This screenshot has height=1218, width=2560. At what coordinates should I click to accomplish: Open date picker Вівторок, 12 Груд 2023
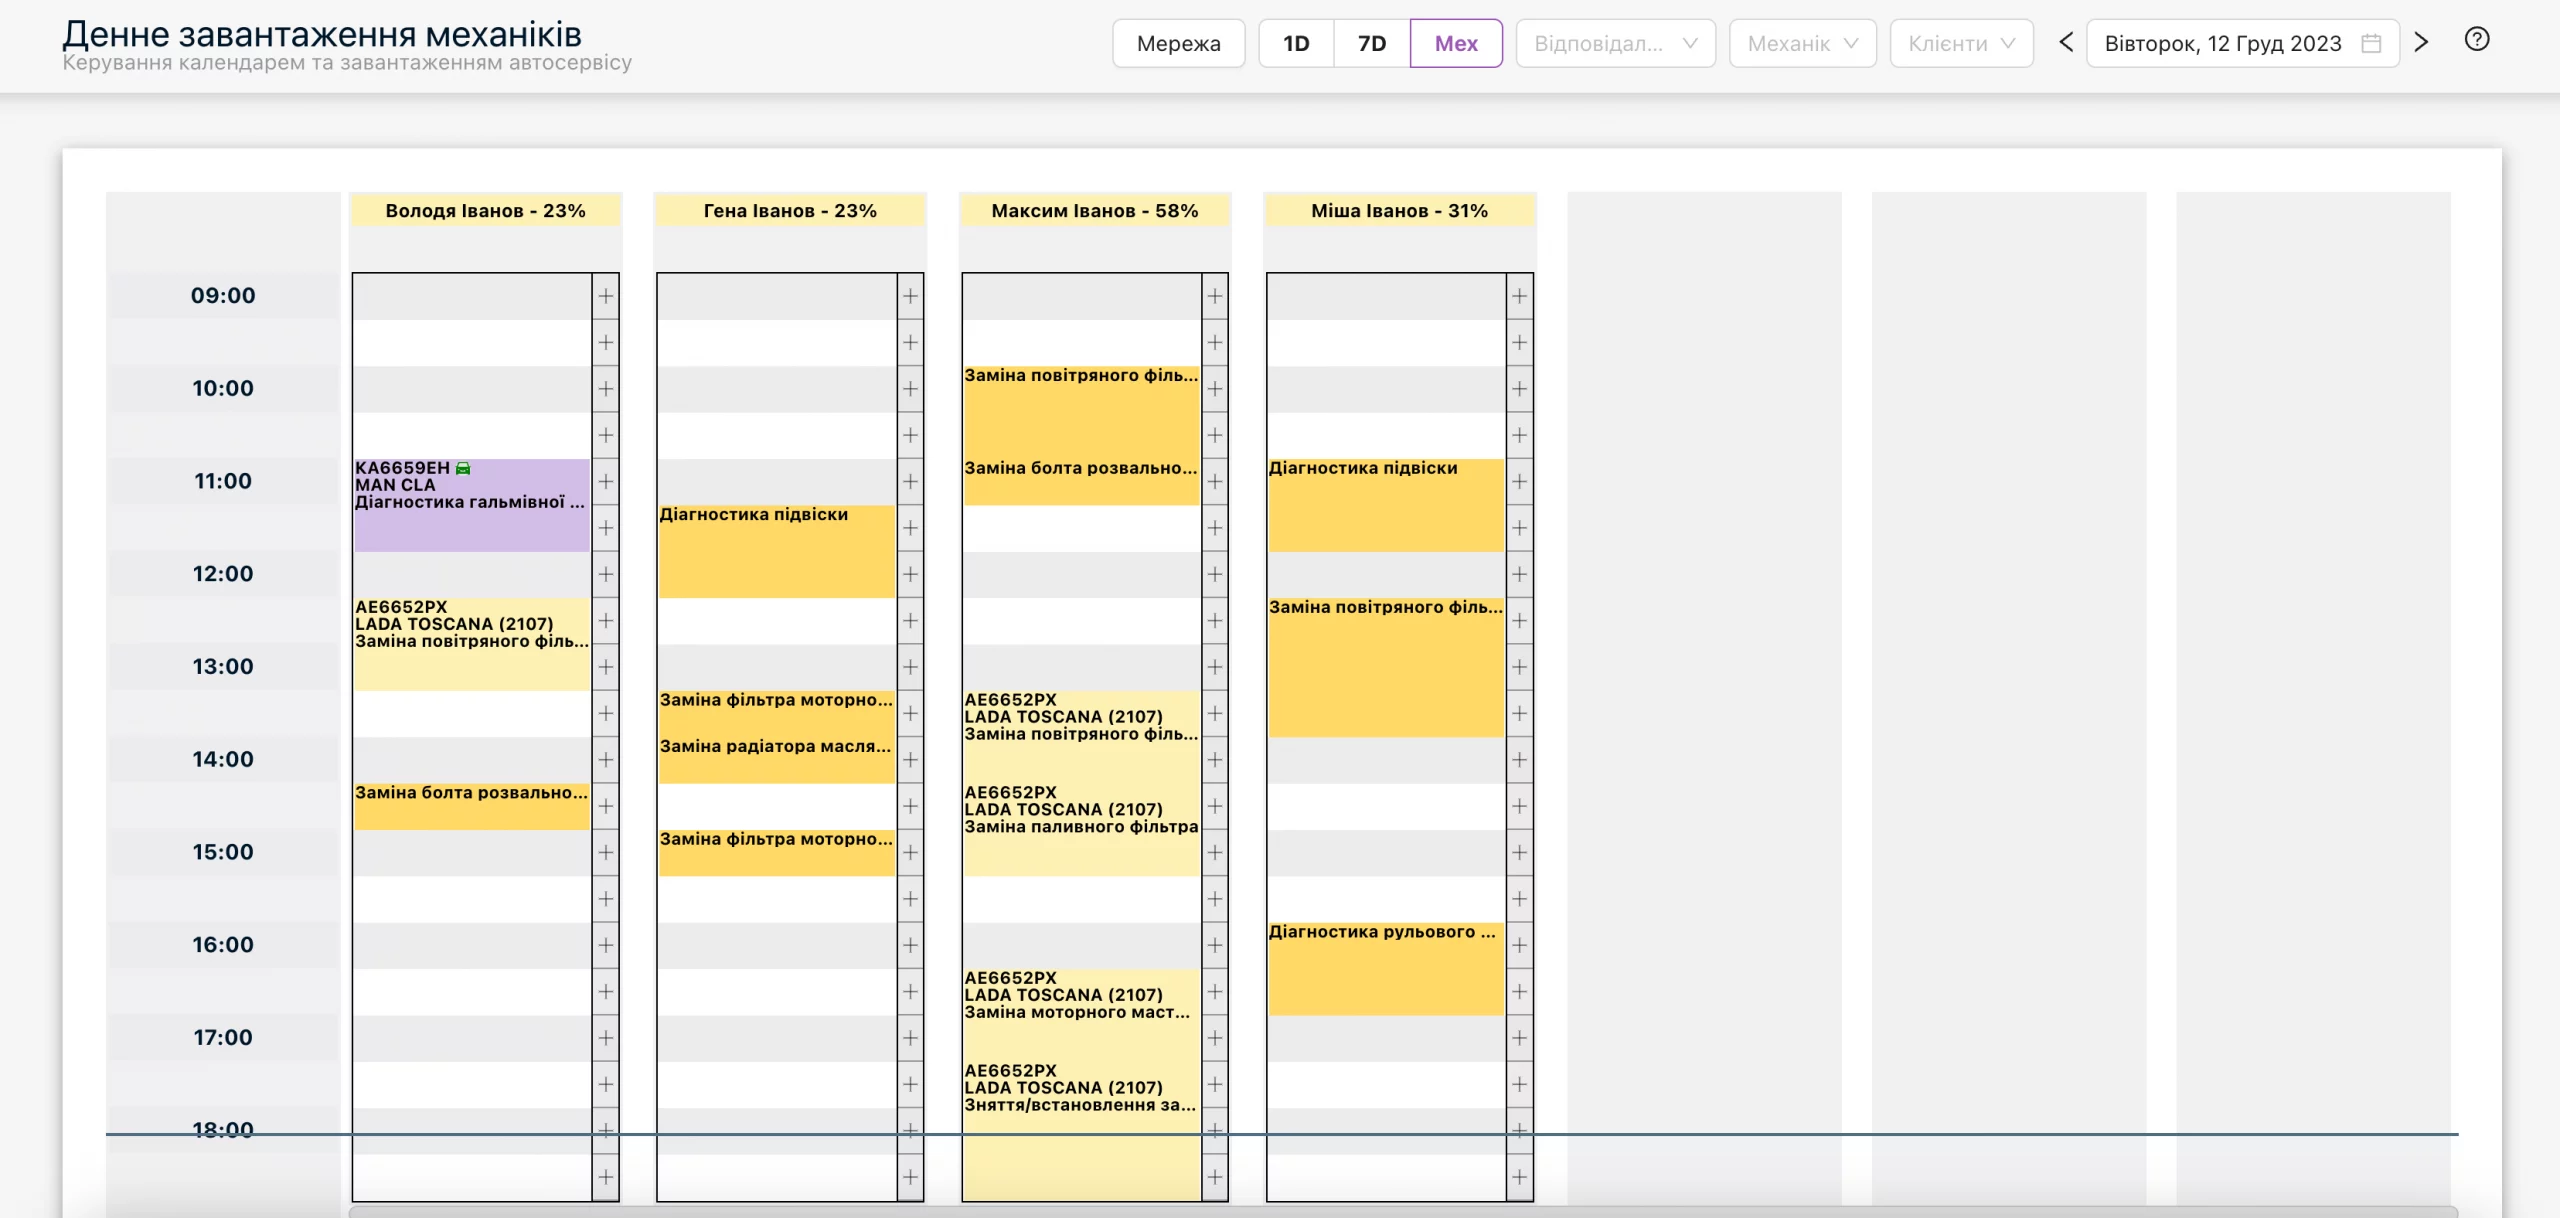(2242, 43)
